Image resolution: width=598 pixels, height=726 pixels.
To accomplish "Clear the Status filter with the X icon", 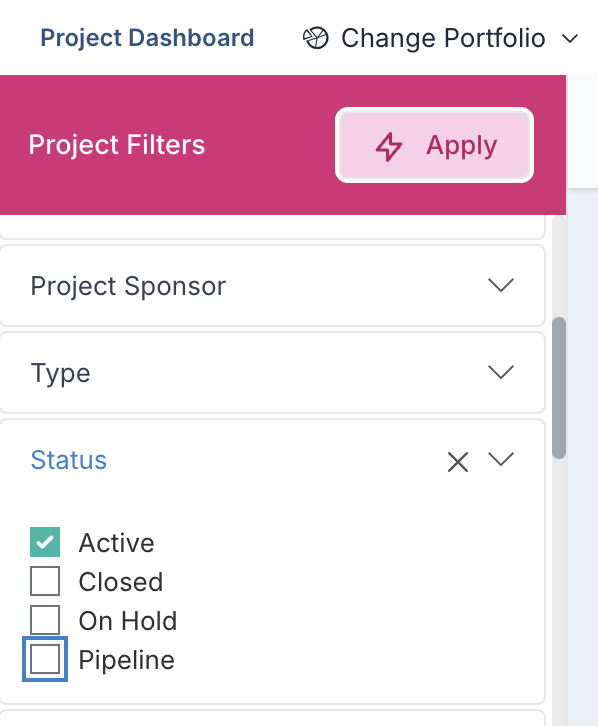I will tap(458, 462).
